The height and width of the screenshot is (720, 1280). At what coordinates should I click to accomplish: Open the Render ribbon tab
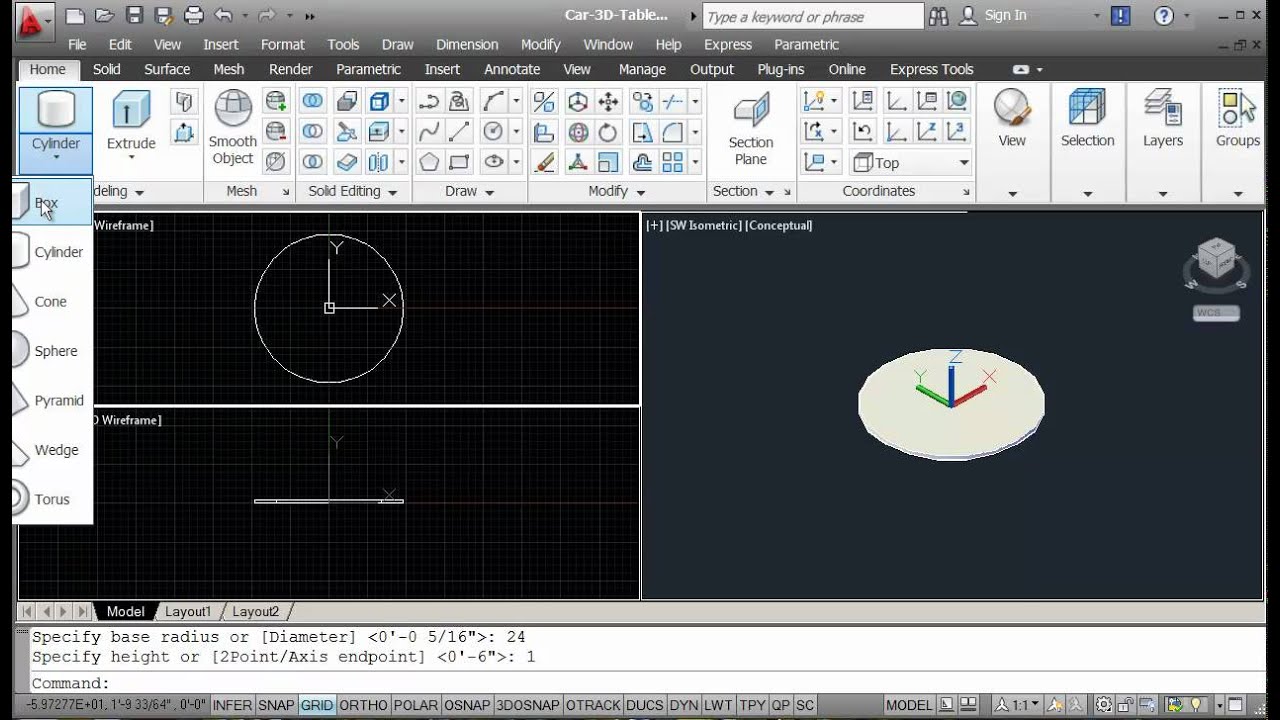click(x=290, y=69)
